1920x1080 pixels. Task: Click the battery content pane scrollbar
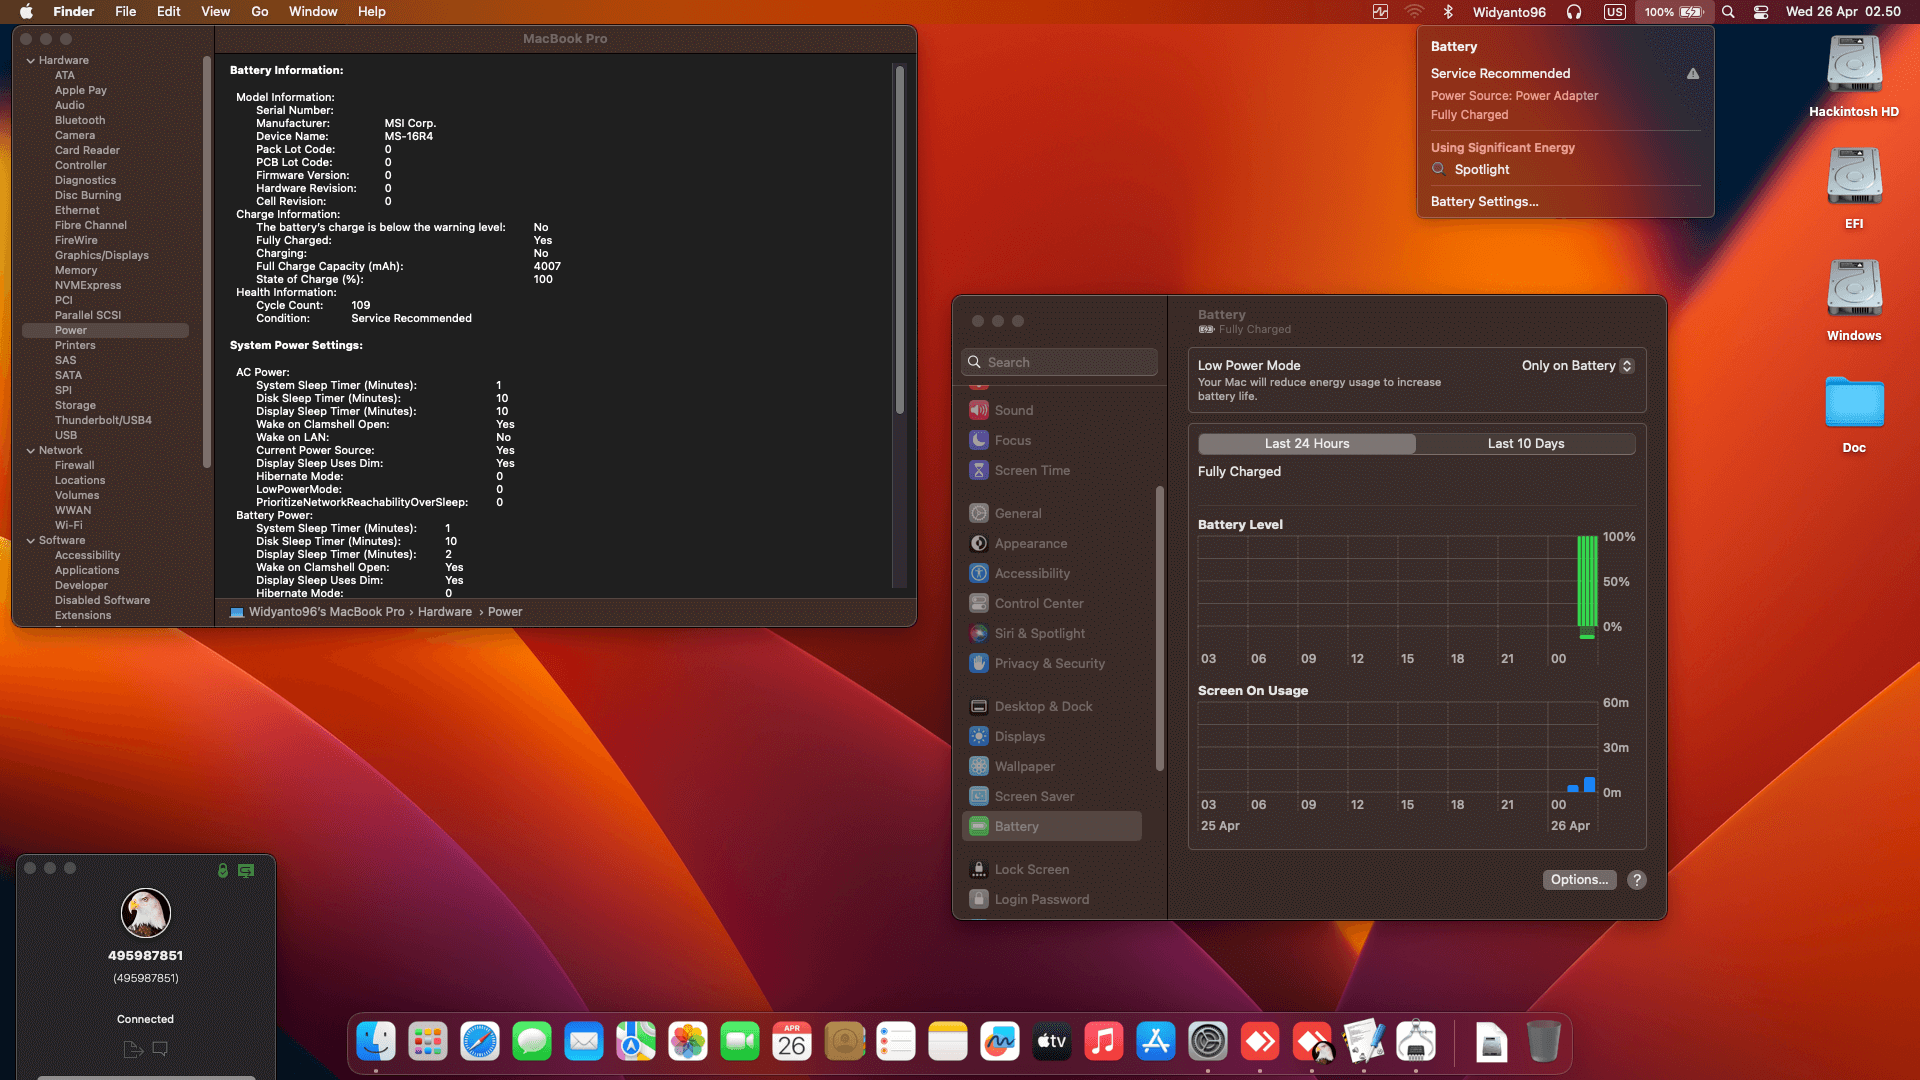[x=900, y=240]
